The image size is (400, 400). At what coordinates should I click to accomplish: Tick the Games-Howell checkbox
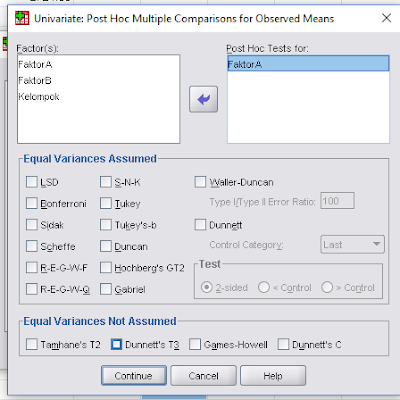point(195,344)
